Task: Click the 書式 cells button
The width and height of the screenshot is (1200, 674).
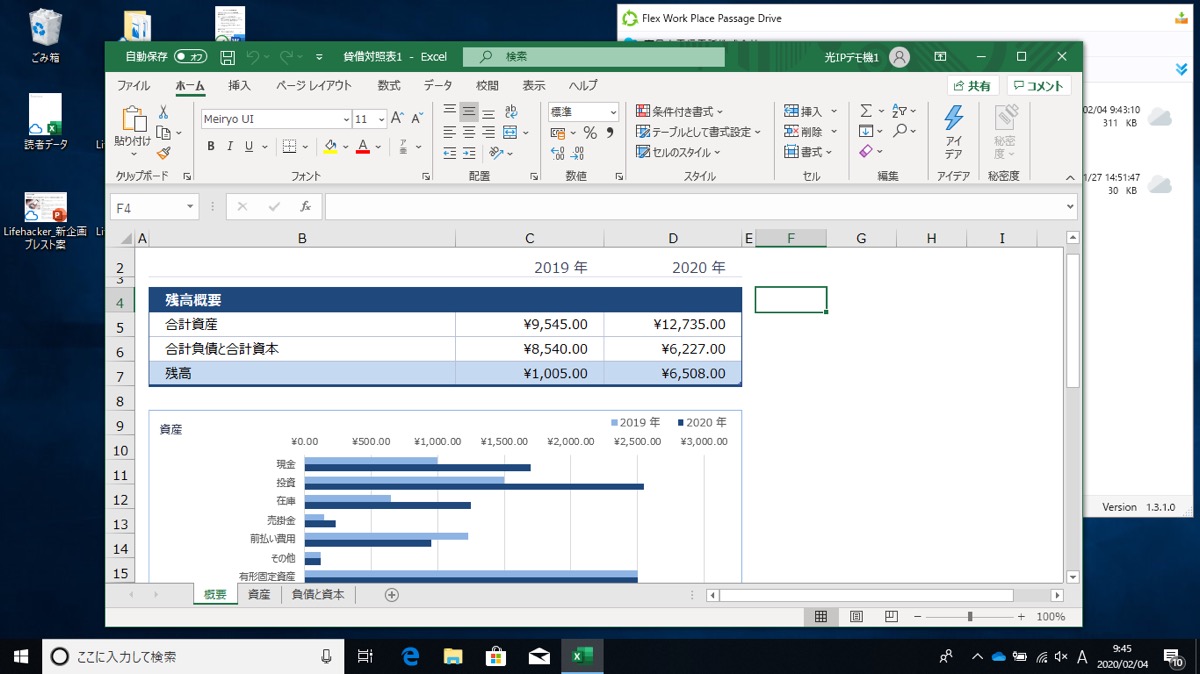Action: point(807,152)
